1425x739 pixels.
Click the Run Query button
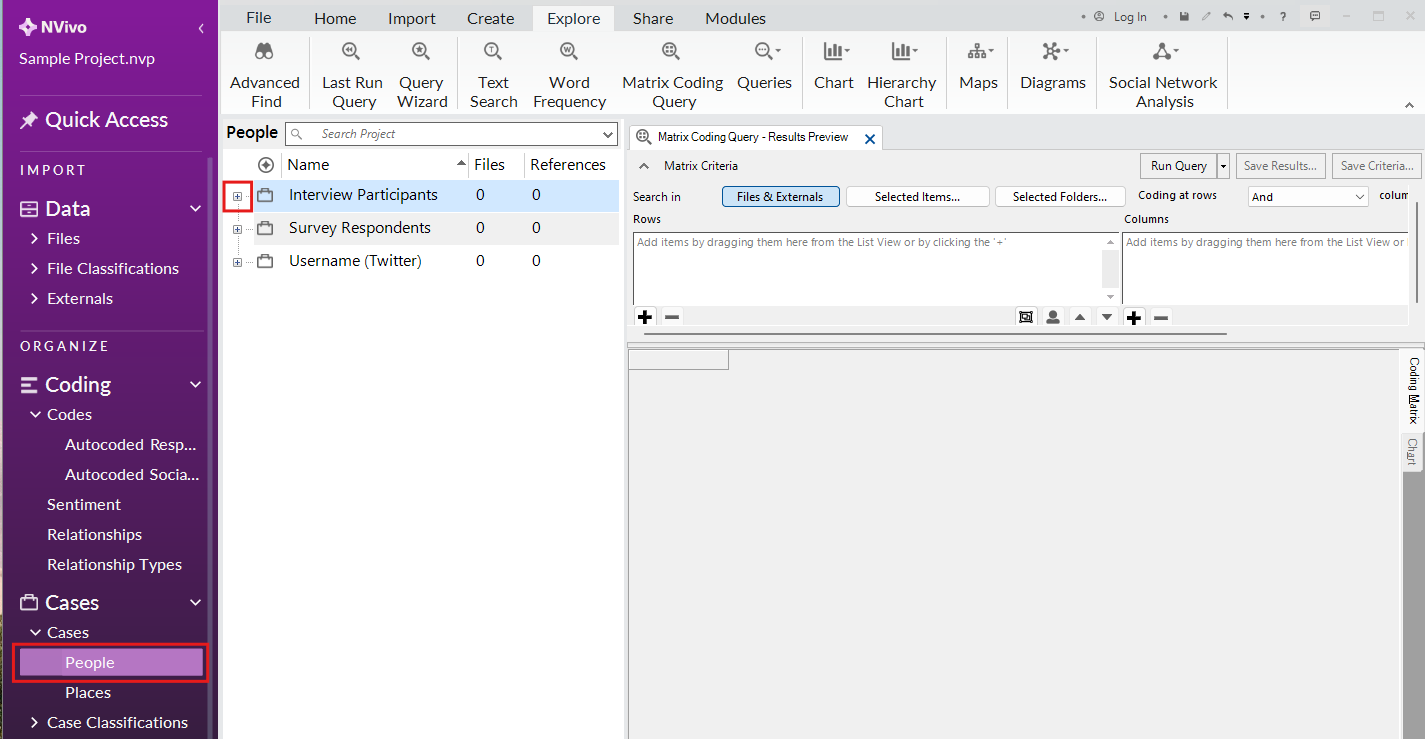(1177, 165)
